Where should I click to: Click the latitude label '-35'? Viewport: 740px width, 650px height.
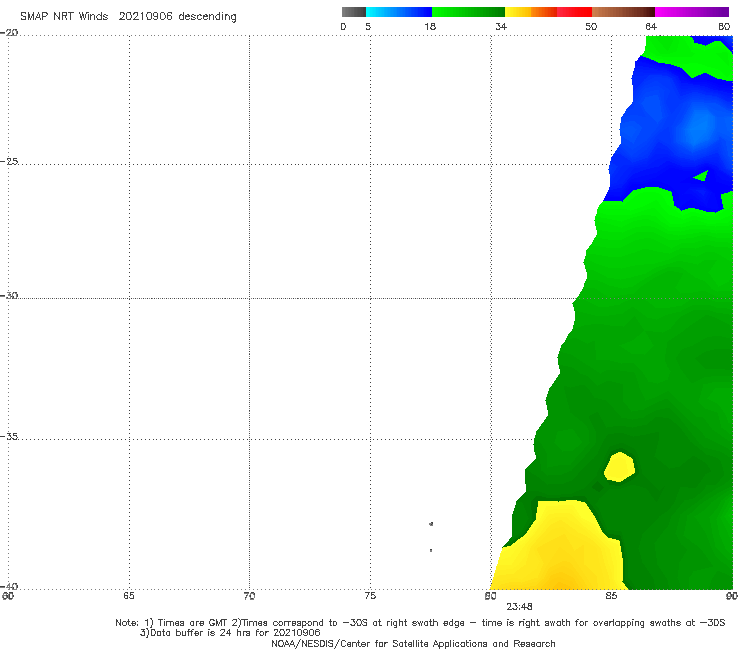pos(9,436)
